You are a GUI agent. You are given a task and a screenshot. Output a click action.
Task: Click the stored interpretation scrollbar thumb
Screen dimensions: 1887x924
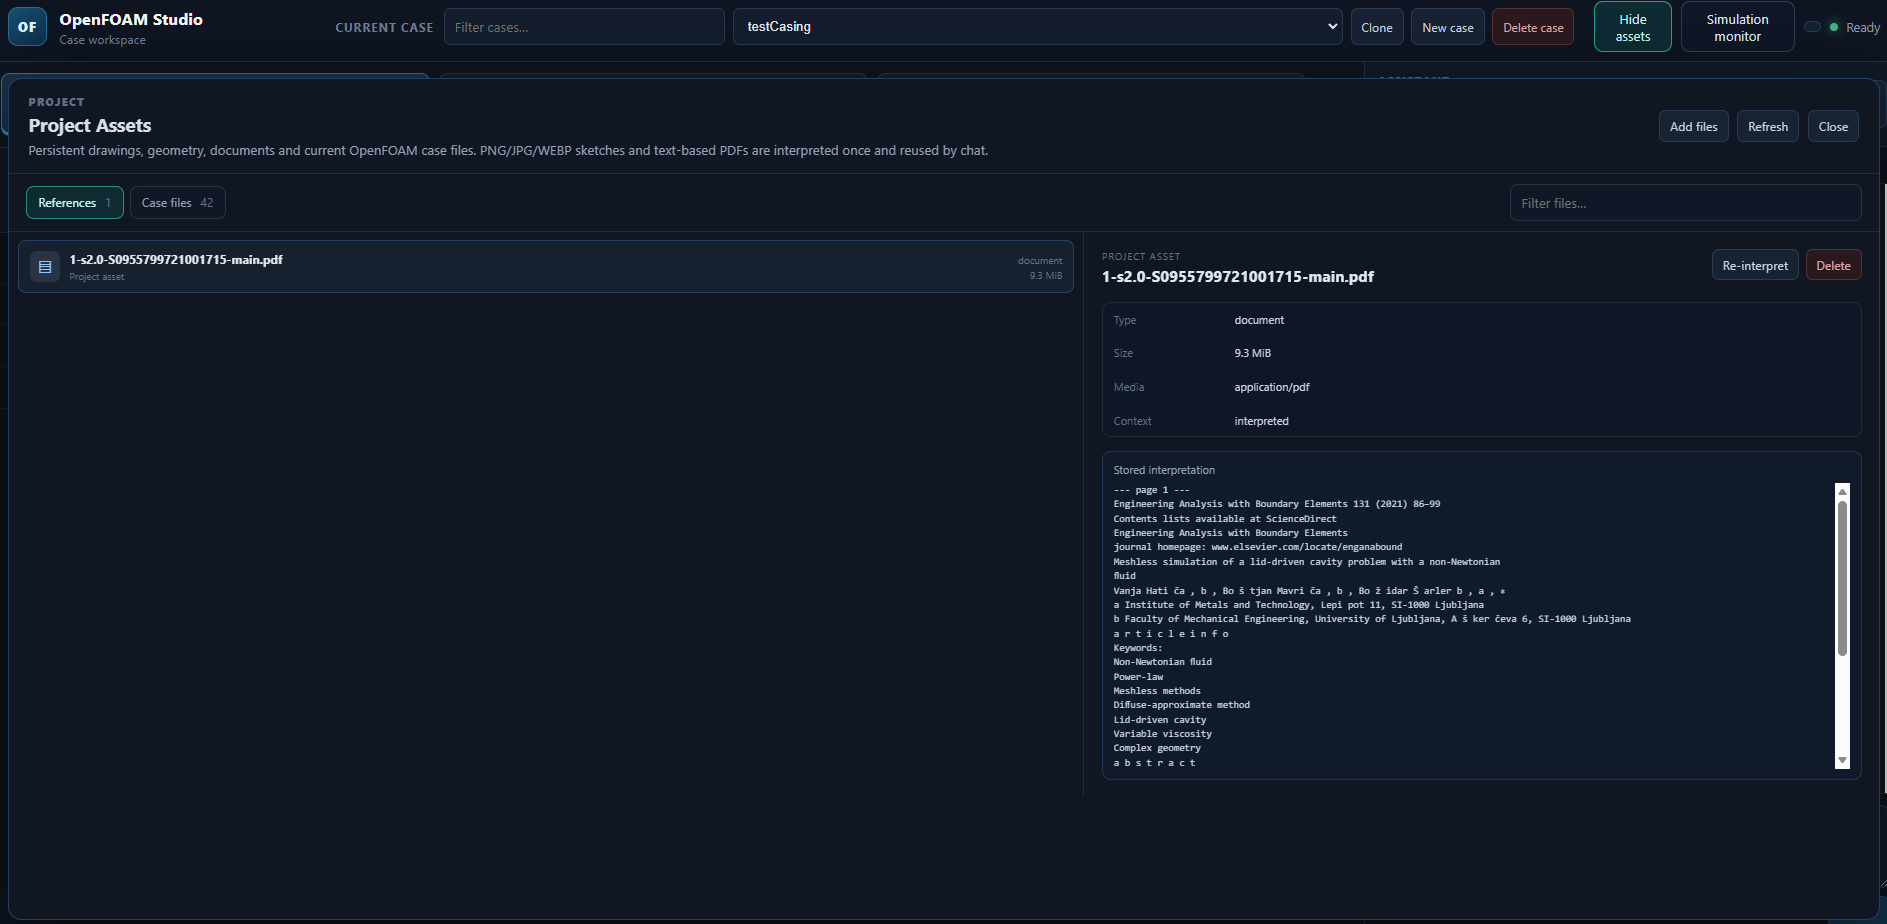coord(1842,578)
